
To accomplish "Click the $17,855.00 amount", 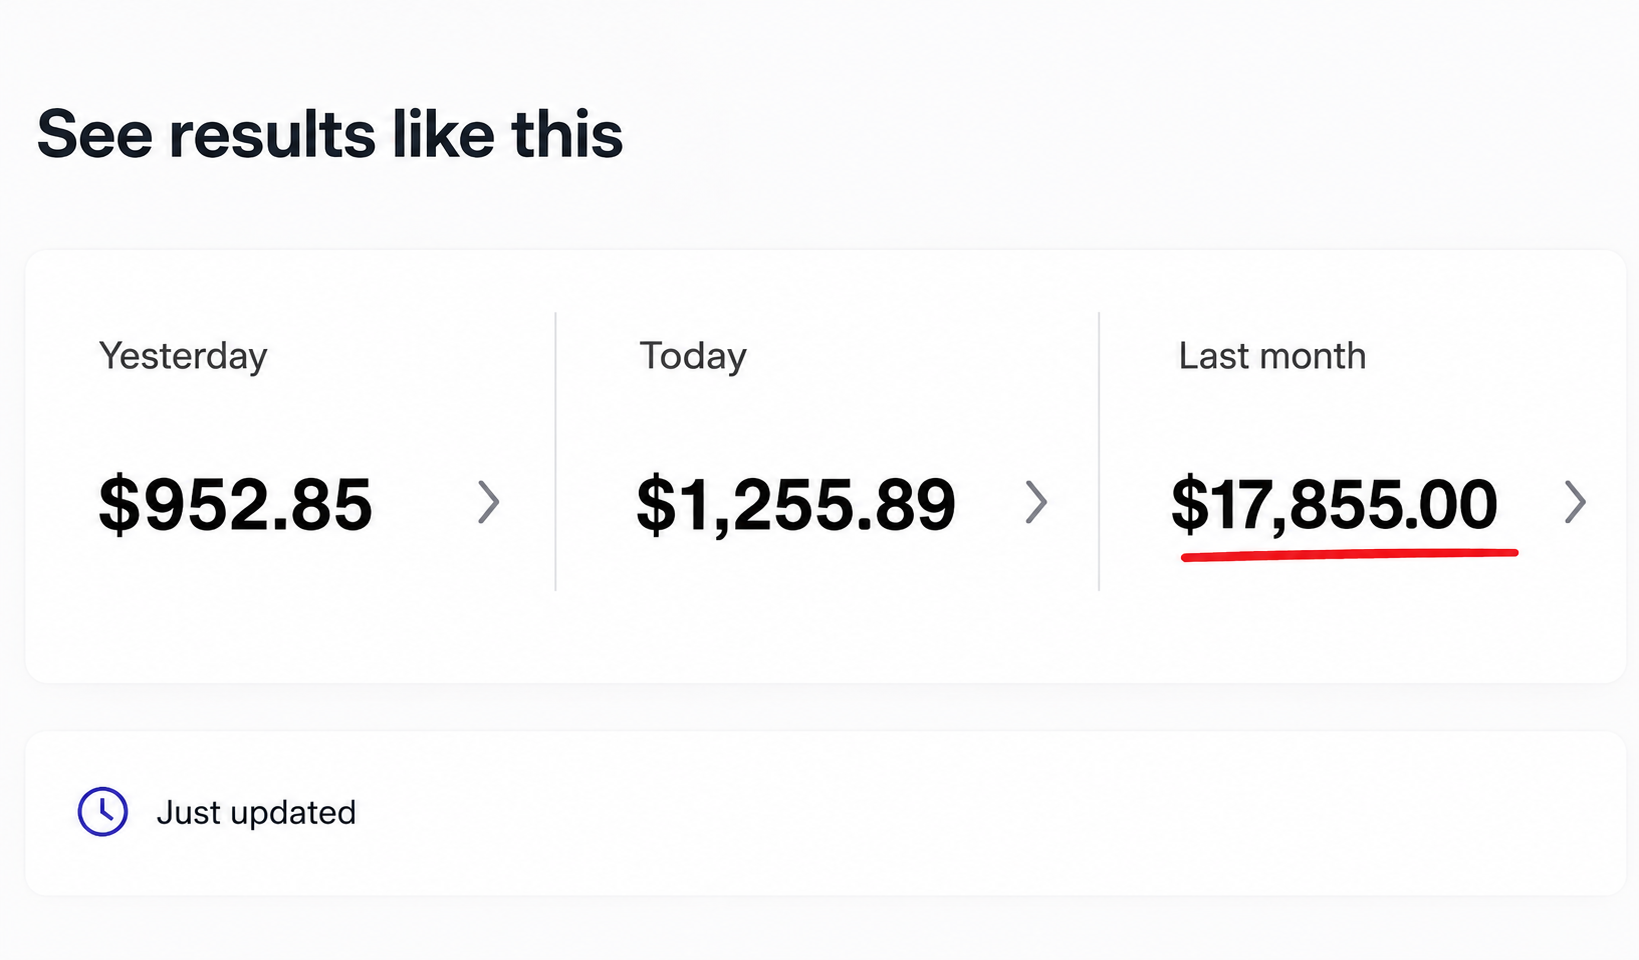I will pos(1334,504).
